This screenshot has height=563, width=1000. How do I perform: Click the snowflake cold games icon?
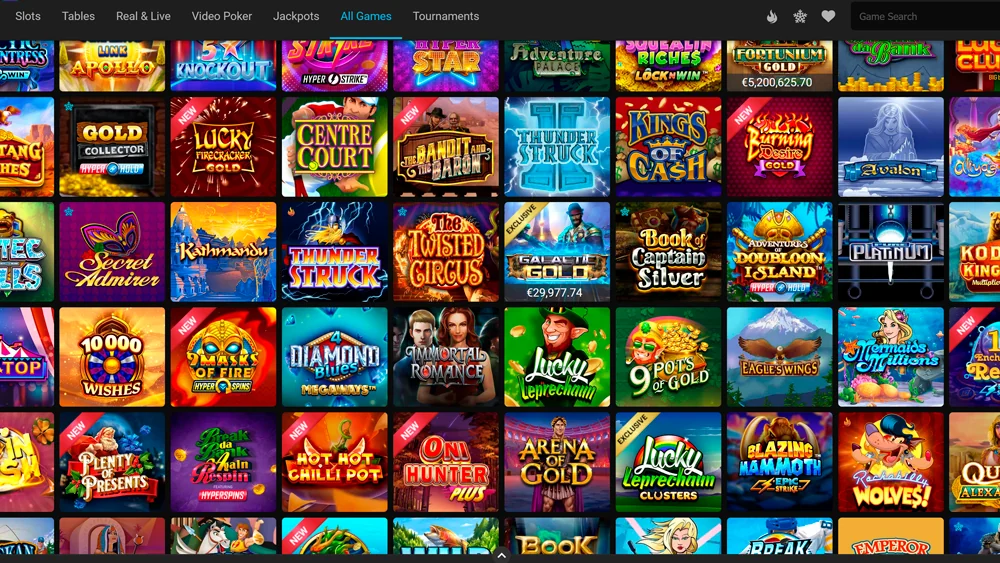click(800, 17)
